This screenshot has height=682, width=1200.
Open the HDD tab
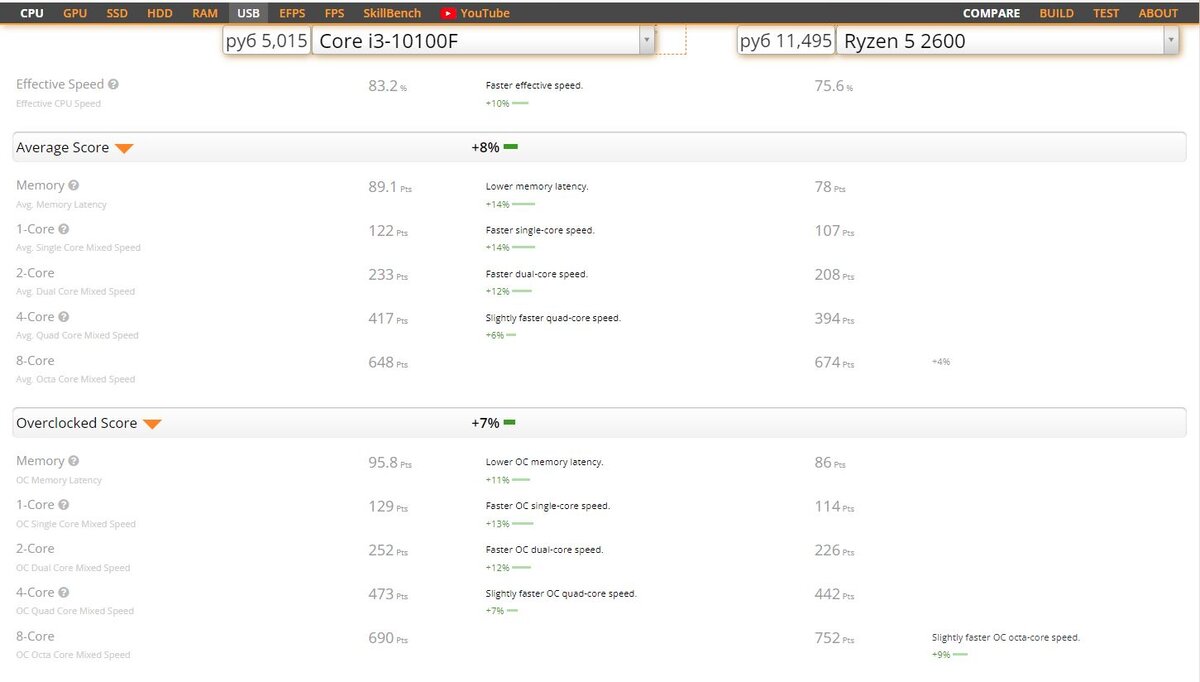[x=159, y=13]
